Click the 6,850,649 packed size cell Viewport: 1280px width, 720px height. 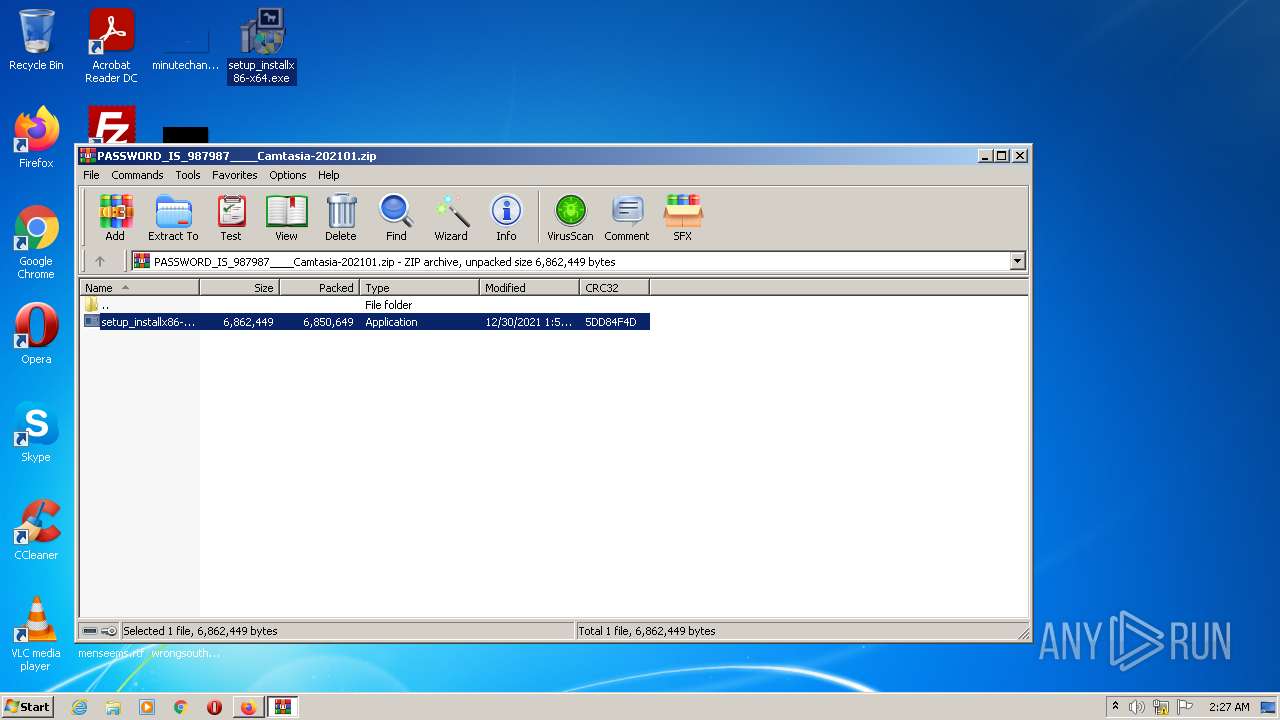click(x=328, y=322)
